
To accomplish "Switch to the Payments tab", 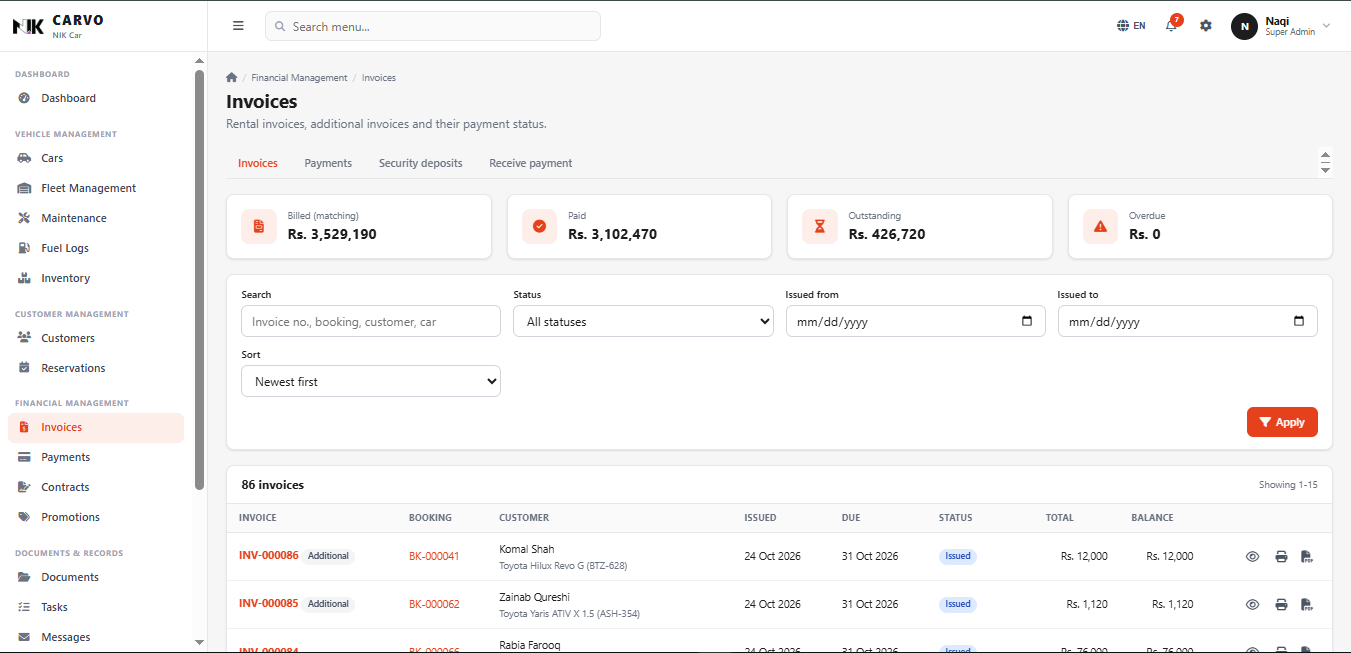I will (x=328, y=163).
